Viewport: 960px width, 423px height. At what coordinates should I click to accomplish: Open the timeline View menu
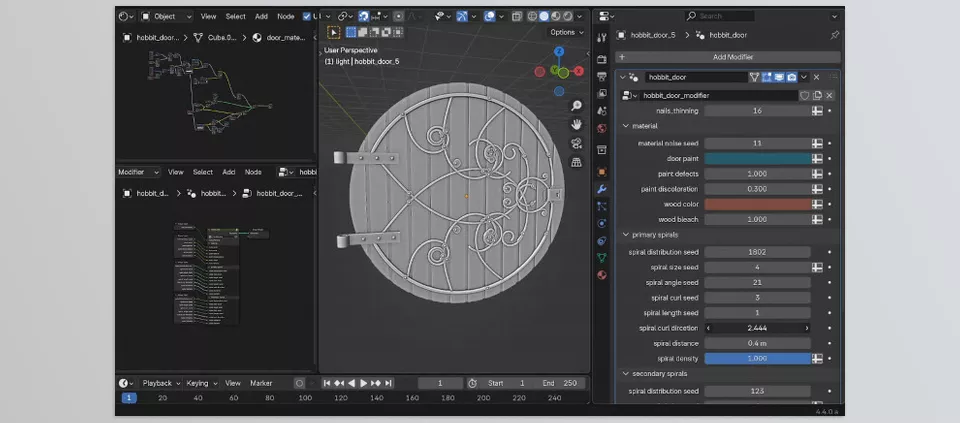(233, 383)
